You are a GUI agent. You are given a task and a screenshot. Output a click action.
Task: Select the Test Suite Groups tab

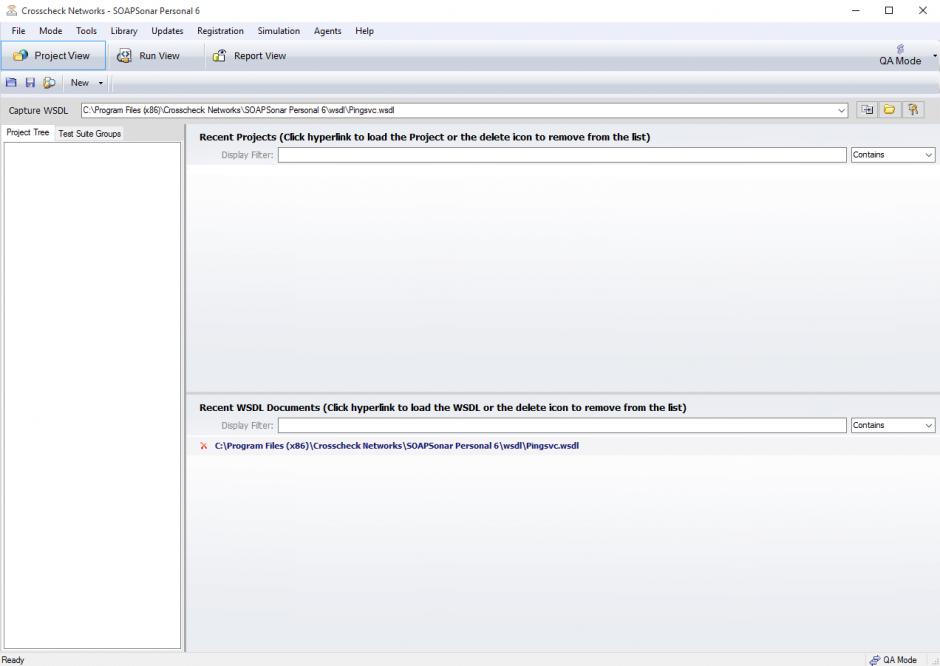[89, 134]
